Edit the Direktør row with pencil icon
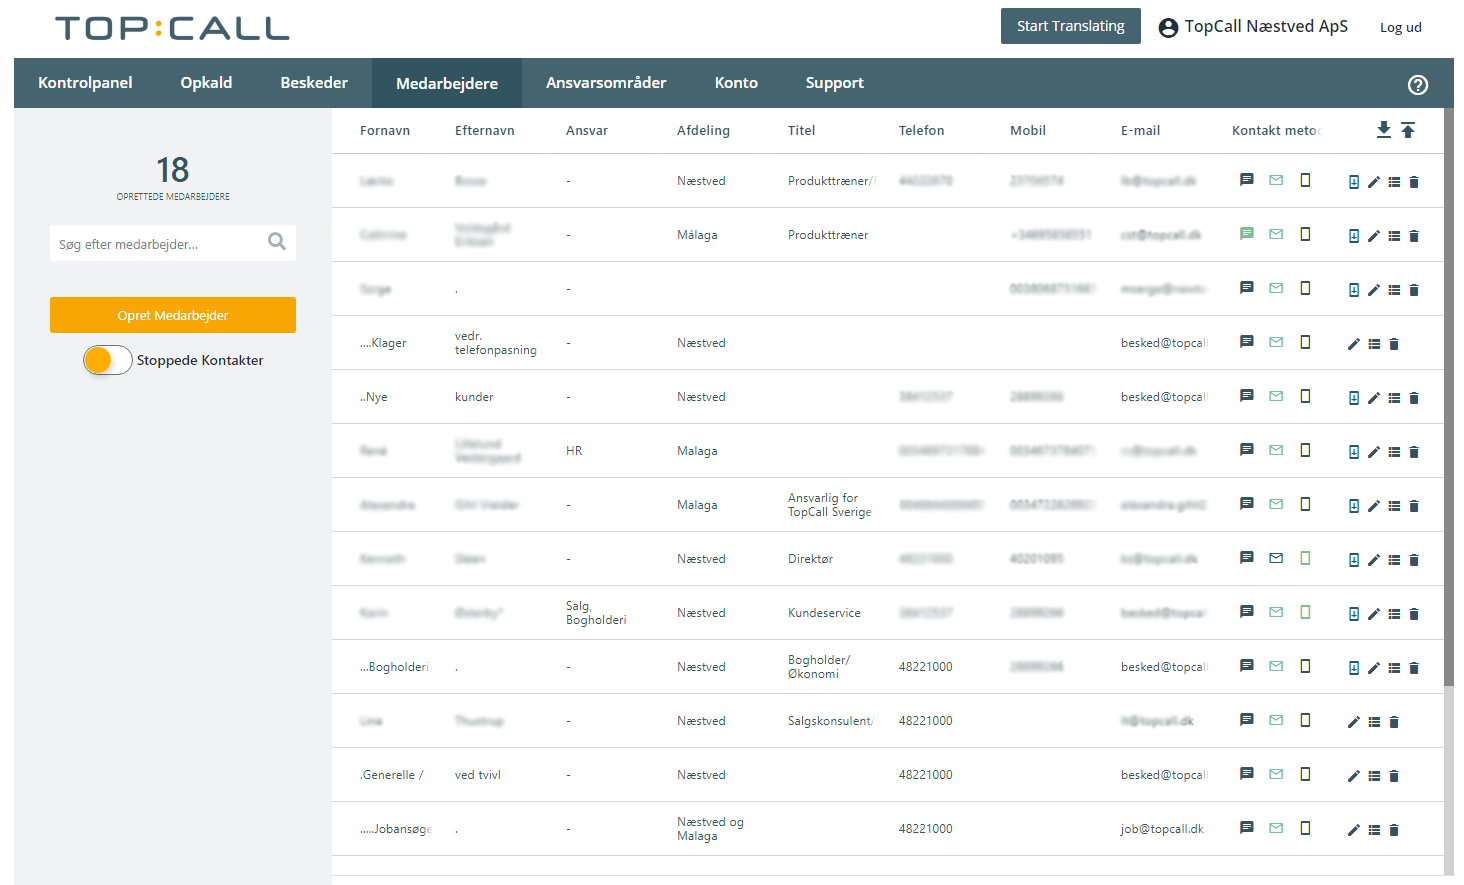Viewport: 1464px width, 885px height. (1374, 560)
